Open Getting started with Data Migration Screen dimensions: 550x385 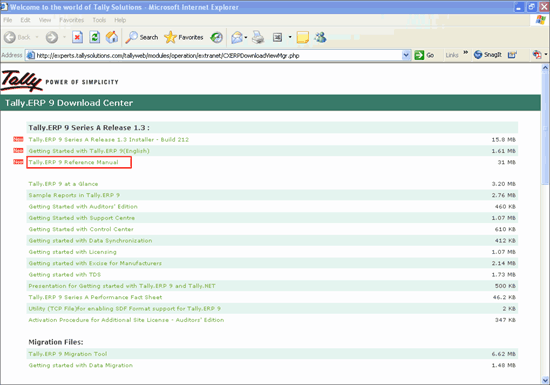tap(80, 365)
